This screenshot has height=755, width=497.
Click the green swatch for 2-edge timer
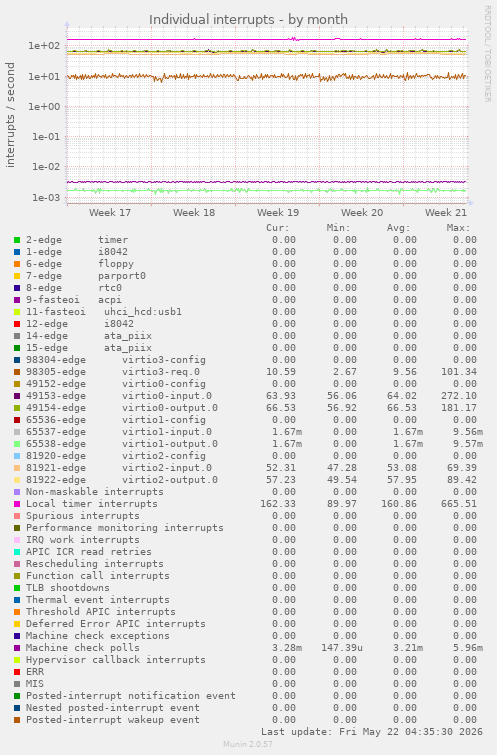click(x=17, y=240)
